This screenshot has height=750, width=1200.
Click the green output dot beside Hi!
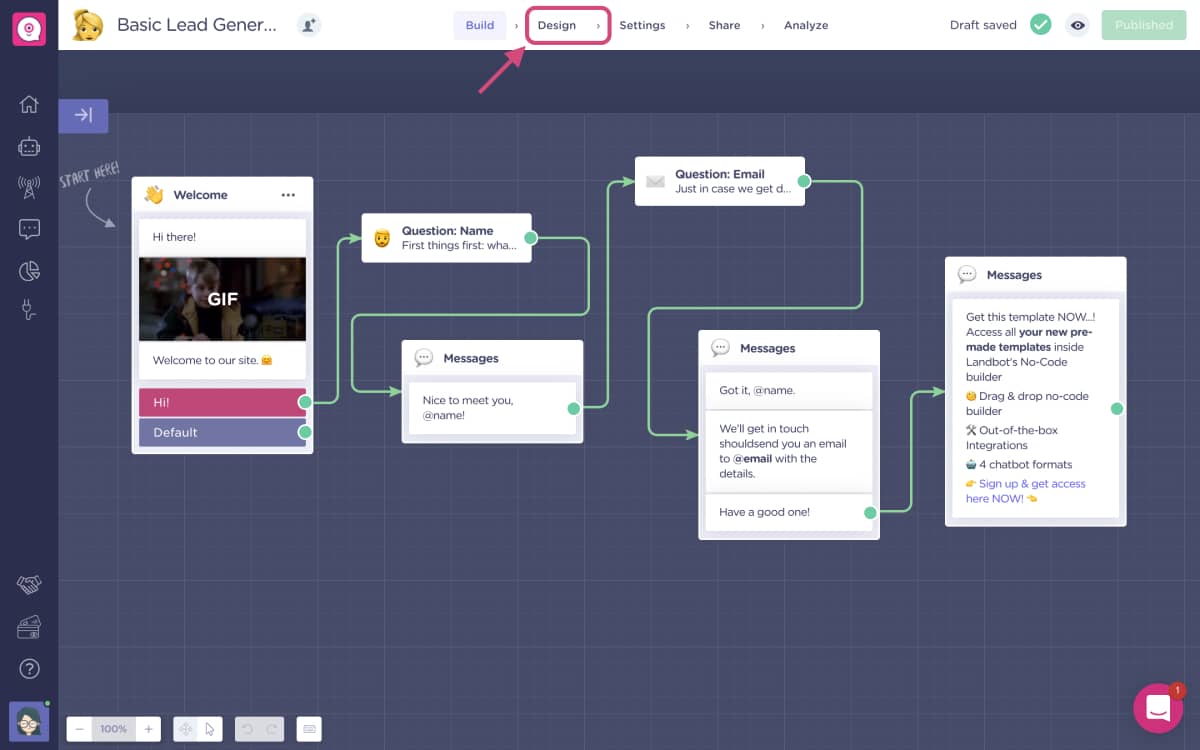[305, 402]
